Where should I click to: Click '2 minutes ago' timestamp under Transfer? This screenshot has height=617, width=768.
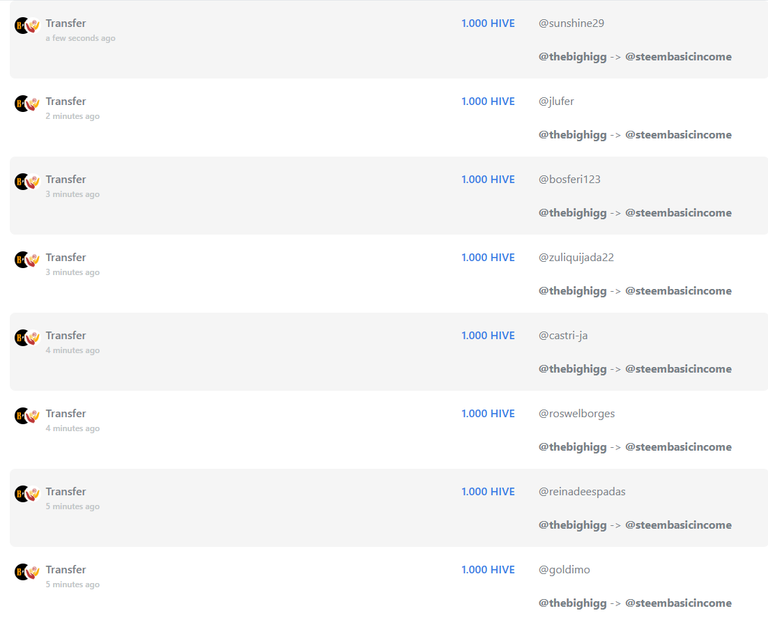click(72, 116)
